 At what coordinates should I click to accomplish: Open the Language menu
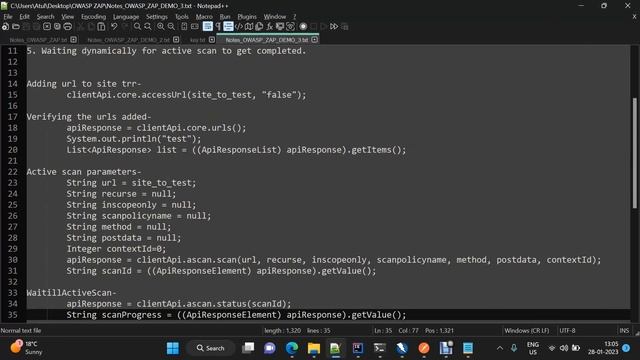pos(126,17)
